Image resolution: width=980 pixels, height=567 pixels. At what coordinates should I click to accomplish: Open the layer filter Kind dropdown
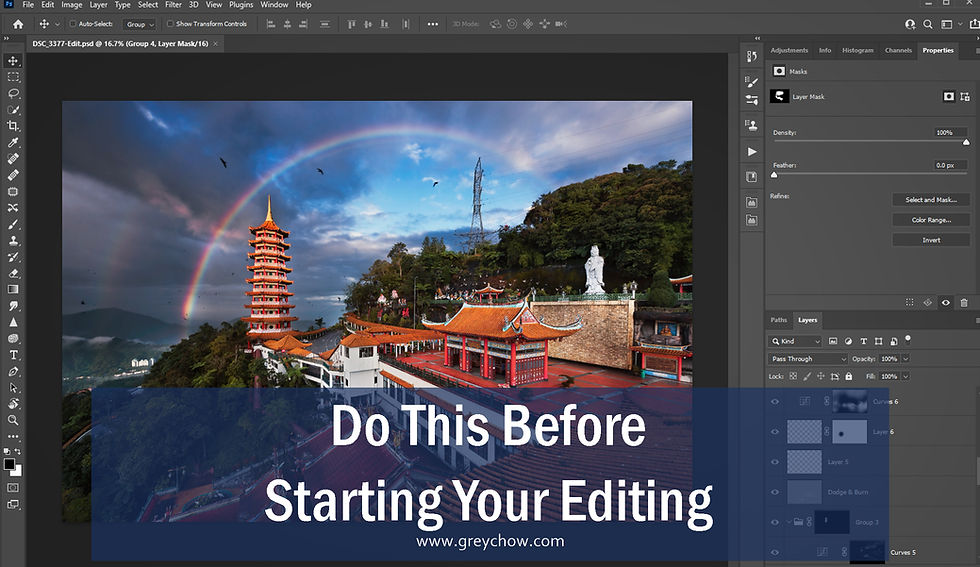click(x=795, y=341)
